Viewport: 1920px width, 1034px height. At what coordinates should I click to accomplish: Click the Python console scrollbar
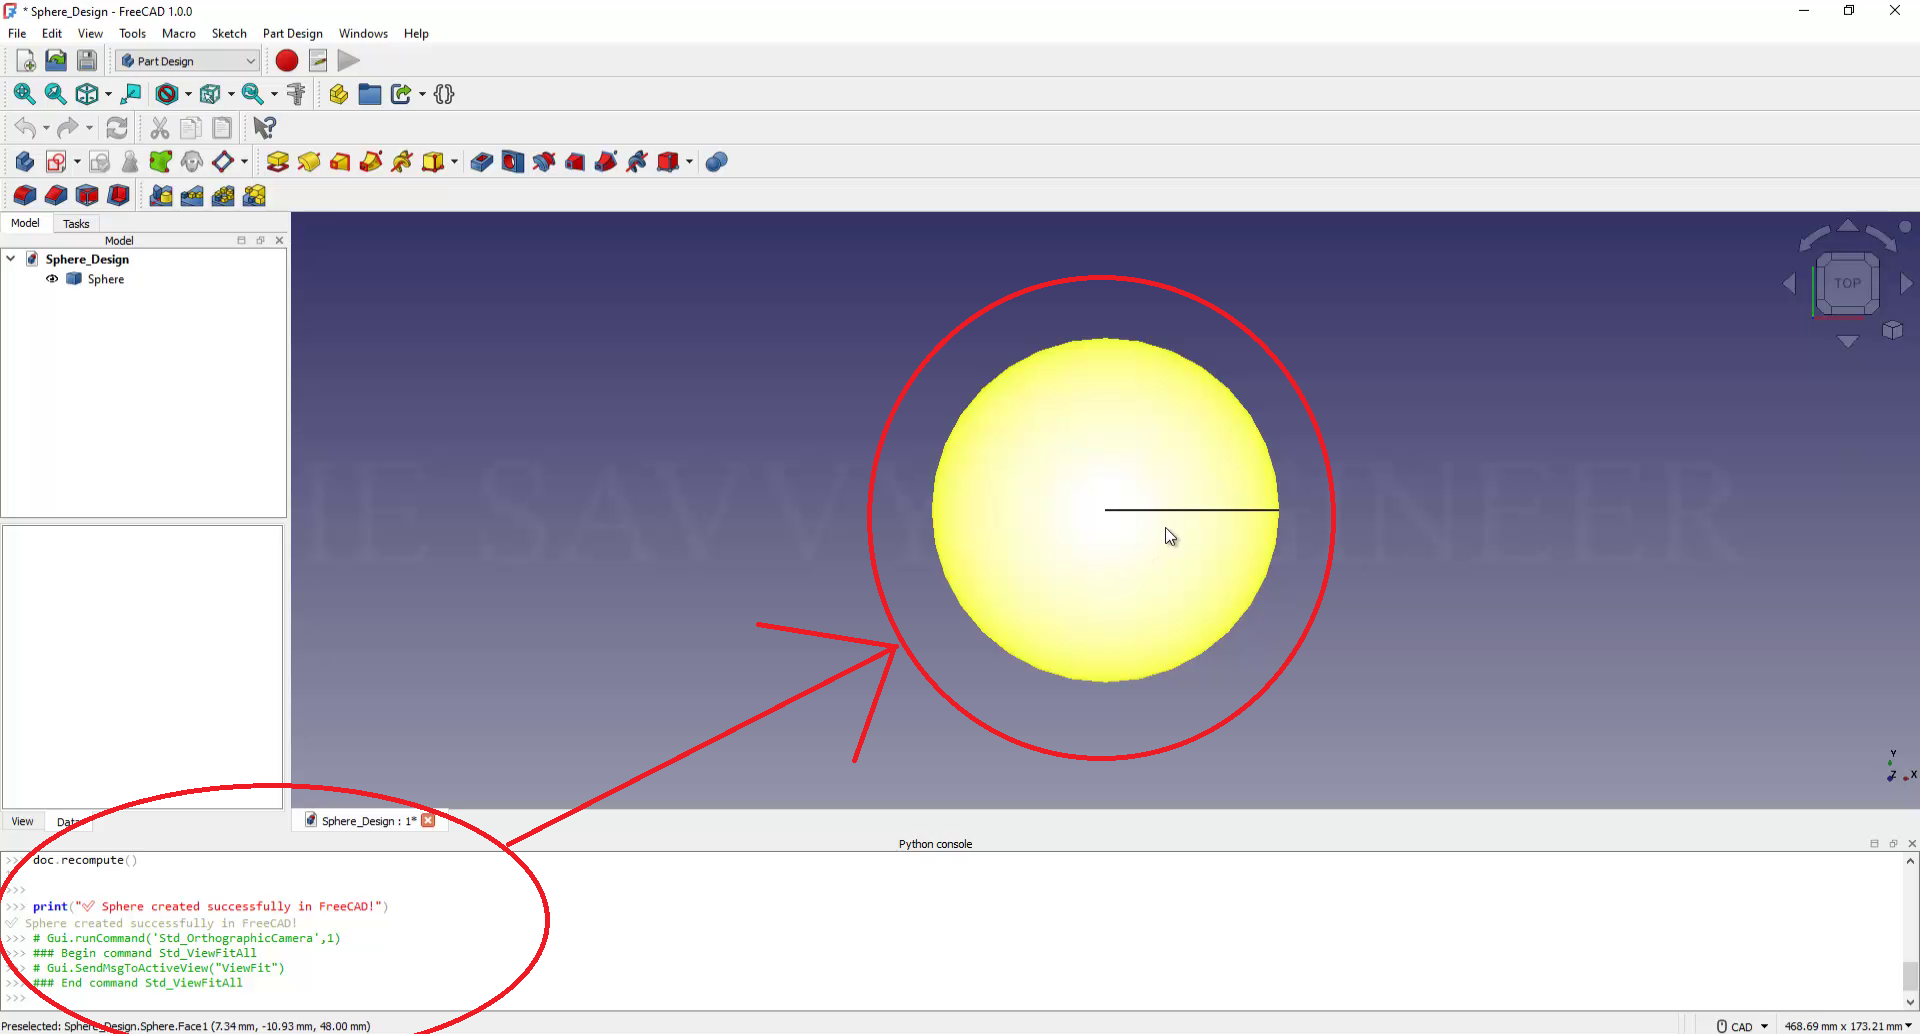1910,974
